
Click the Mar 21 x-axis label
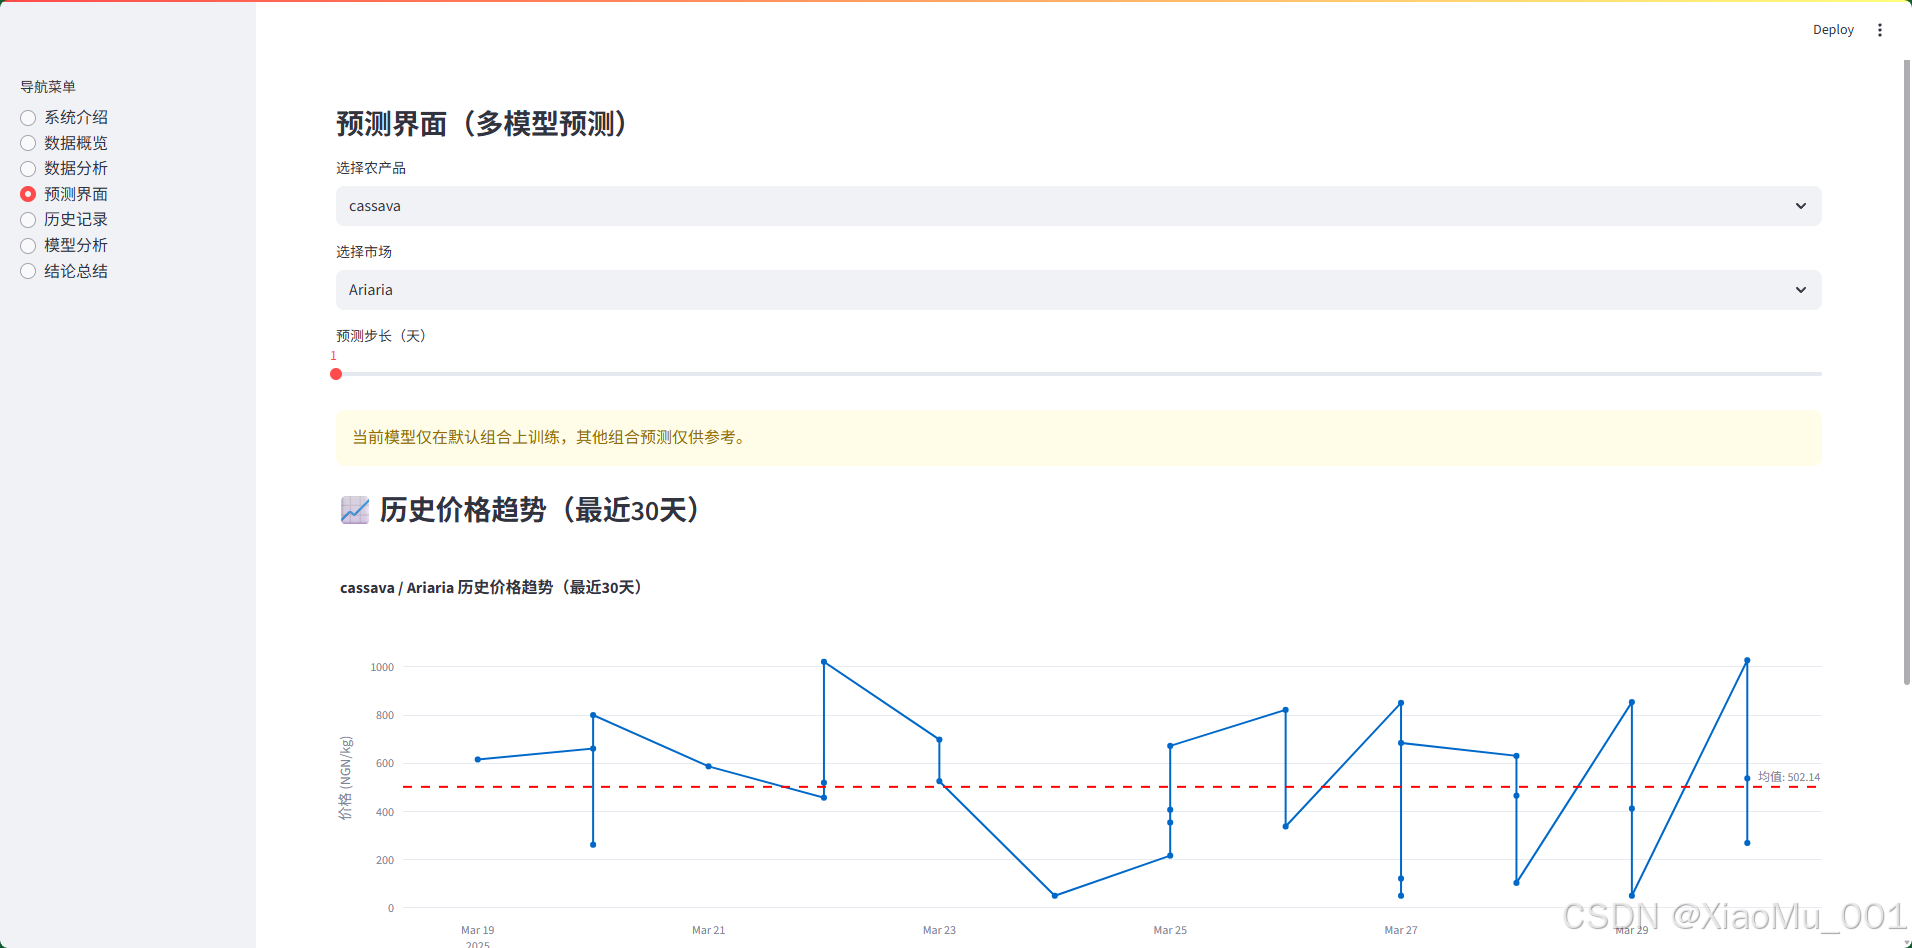click(x=709, y=930)
